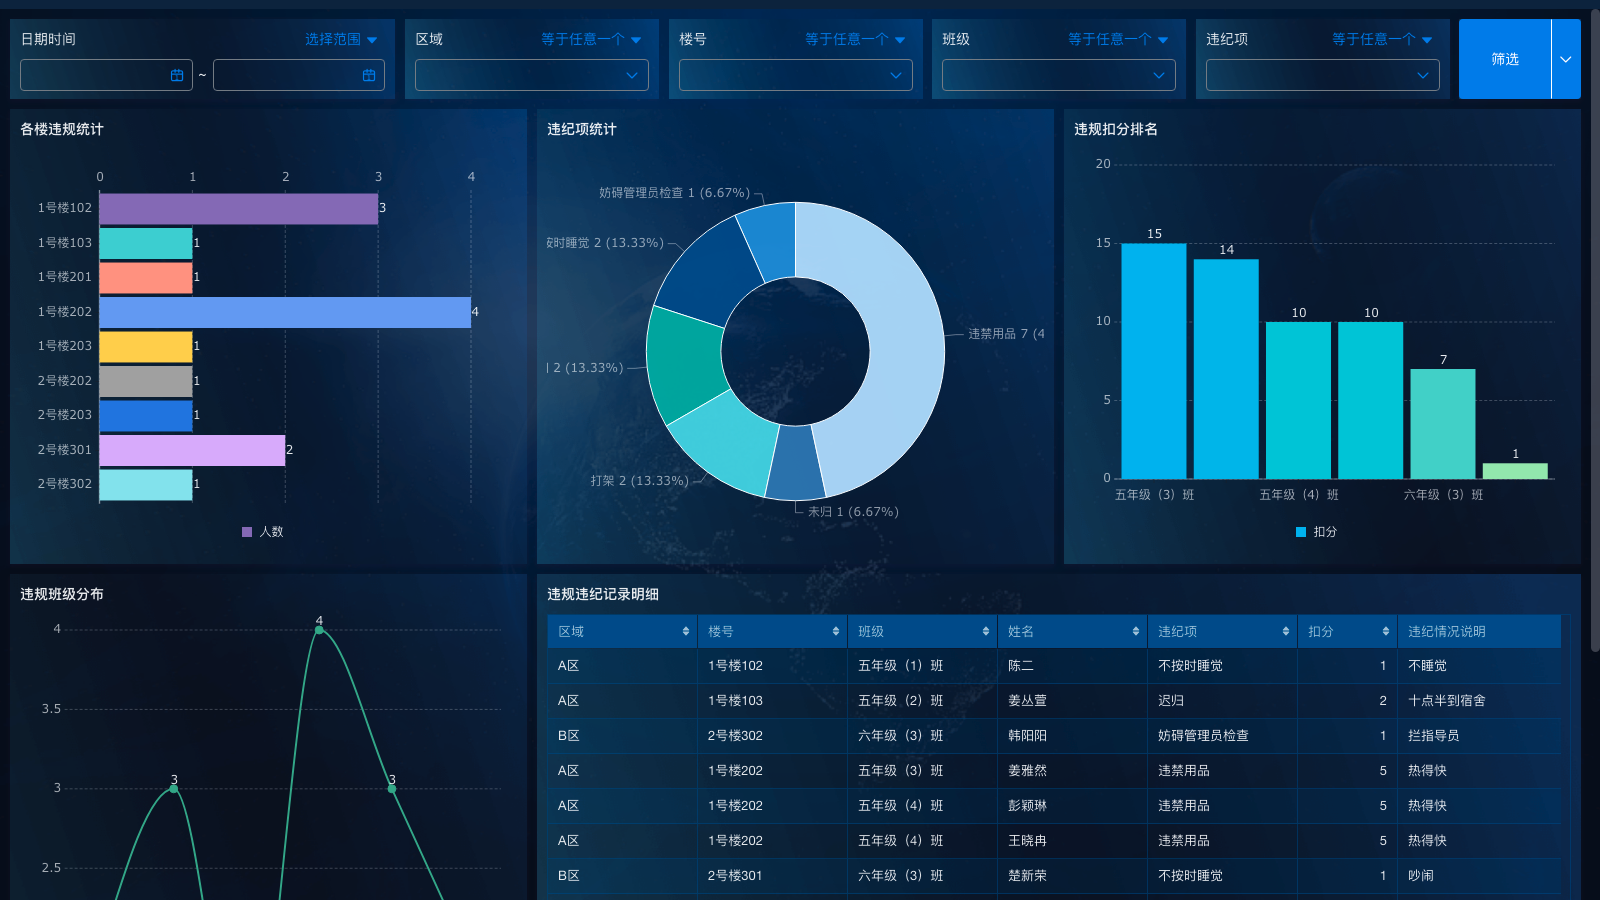
Task: Select name cell 楚新荣
Action: [1028, 876]
